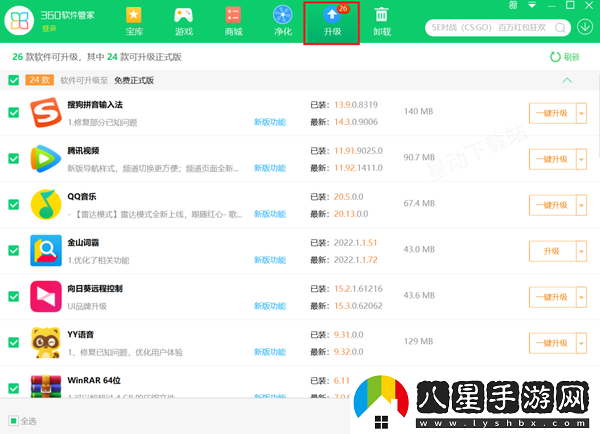Toggle the 全选 select-all checkbox
600x434 pixels.
coord(13,421)
